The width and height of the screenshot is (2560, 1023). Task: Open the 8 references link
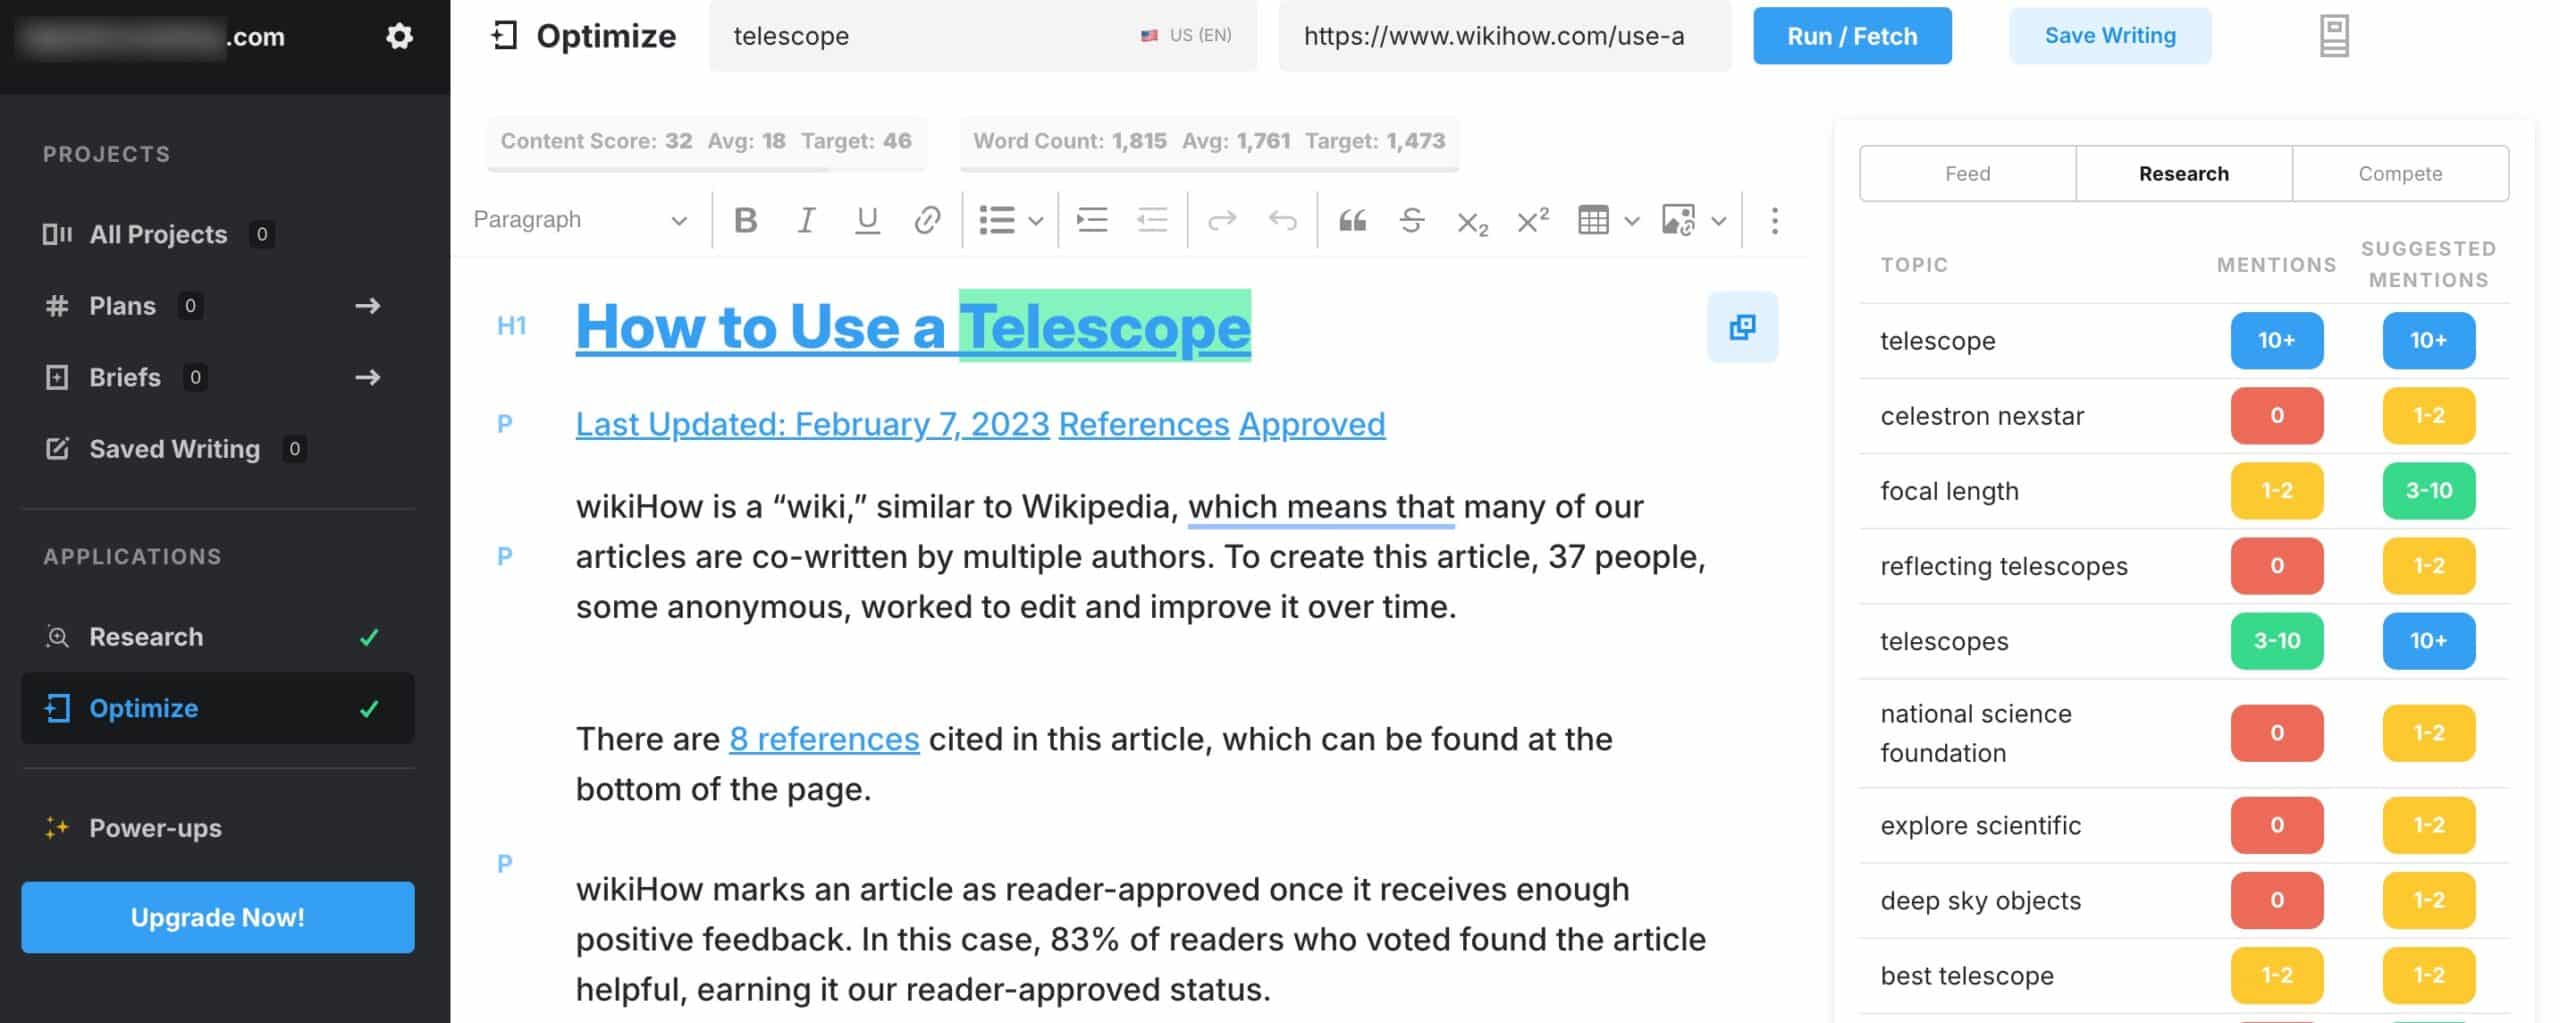pyautogui.click(x=824, y=739)
